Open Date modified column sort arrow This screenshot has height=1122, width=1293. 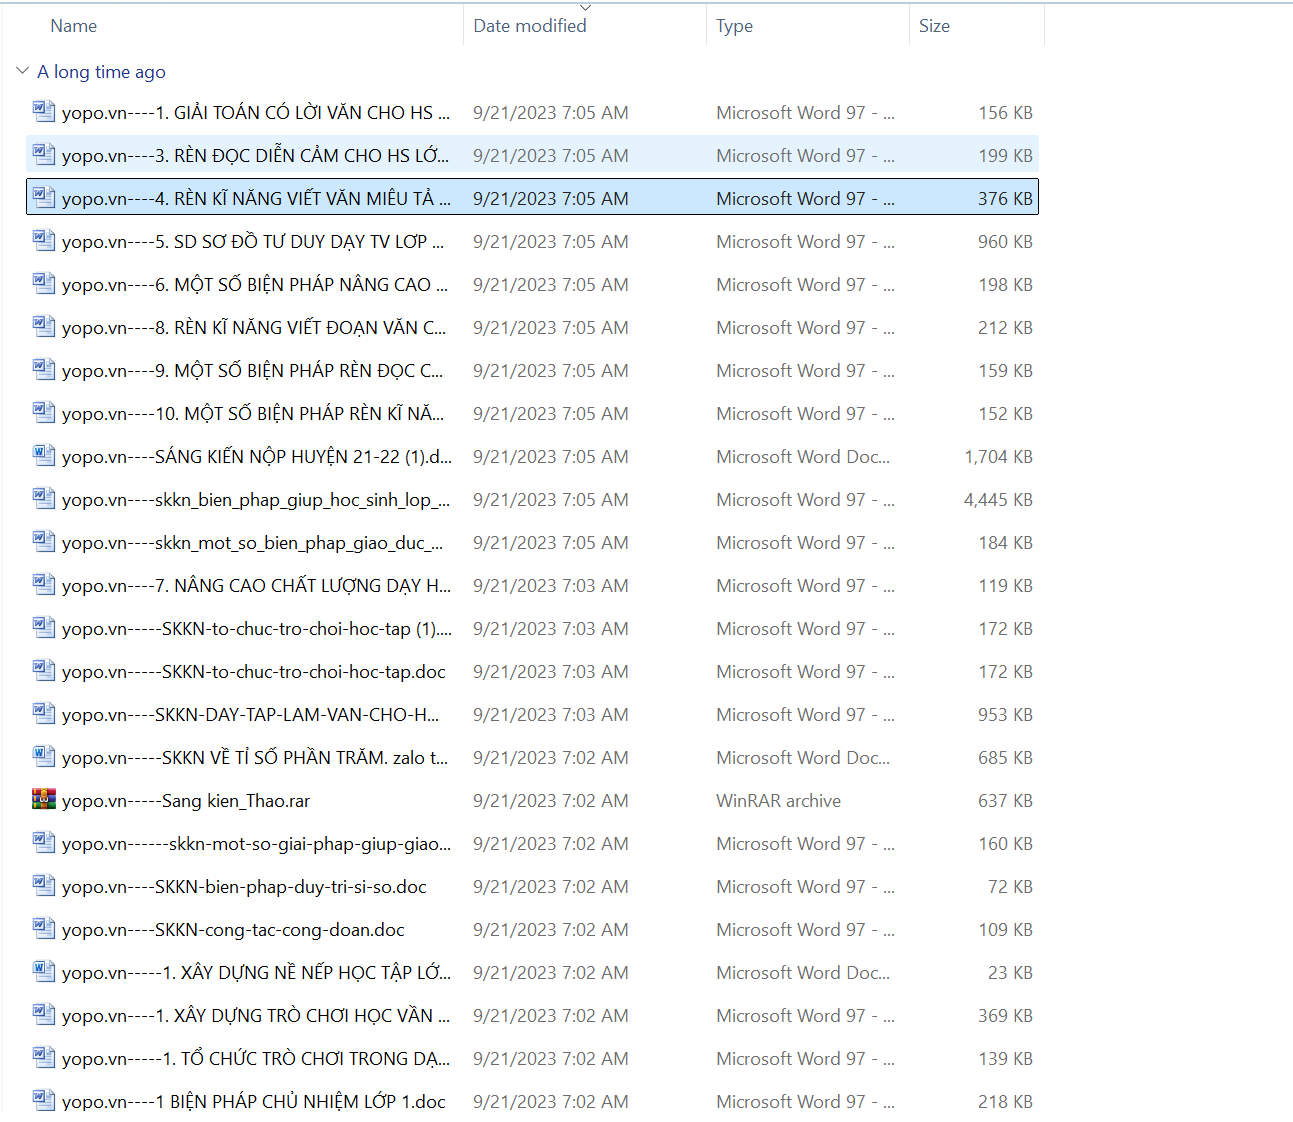pos(586,8)
